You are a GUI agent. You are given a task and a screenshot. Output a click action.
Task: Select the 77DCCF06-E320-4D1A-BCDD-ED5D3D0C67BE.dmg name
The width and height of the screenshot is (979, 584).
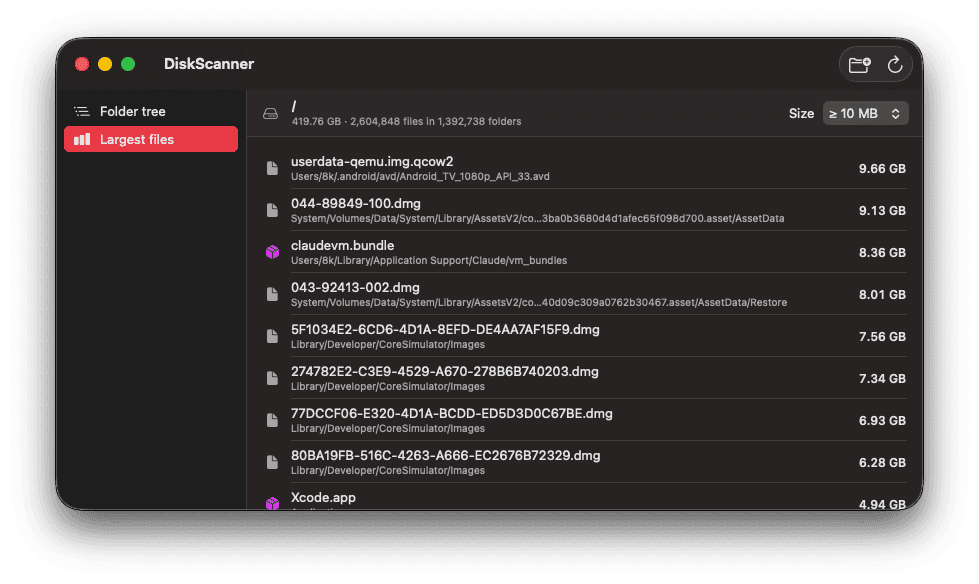(451, 413)
